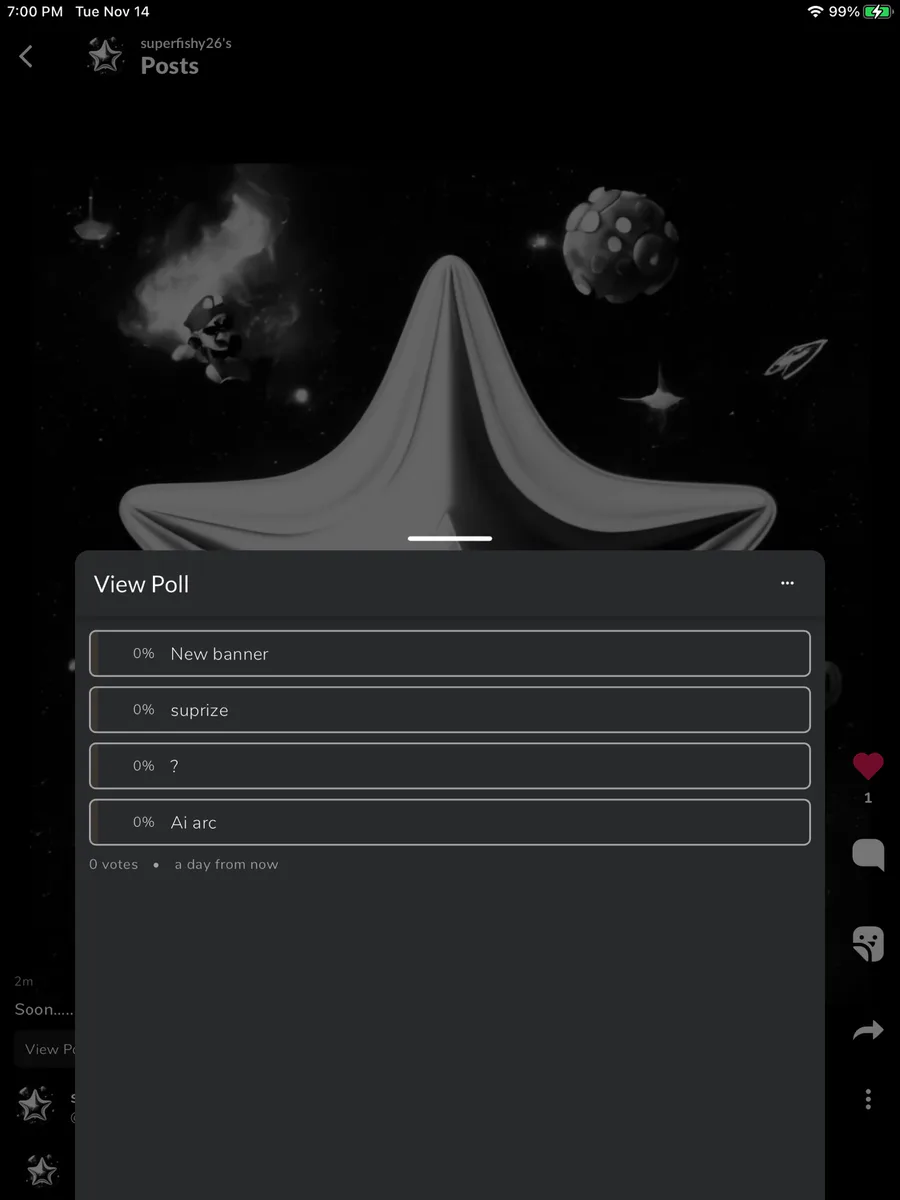Viewport: 900px width, 1200px height.
Task: Open View Poll ellipsis menu
Action: (787, 583)
